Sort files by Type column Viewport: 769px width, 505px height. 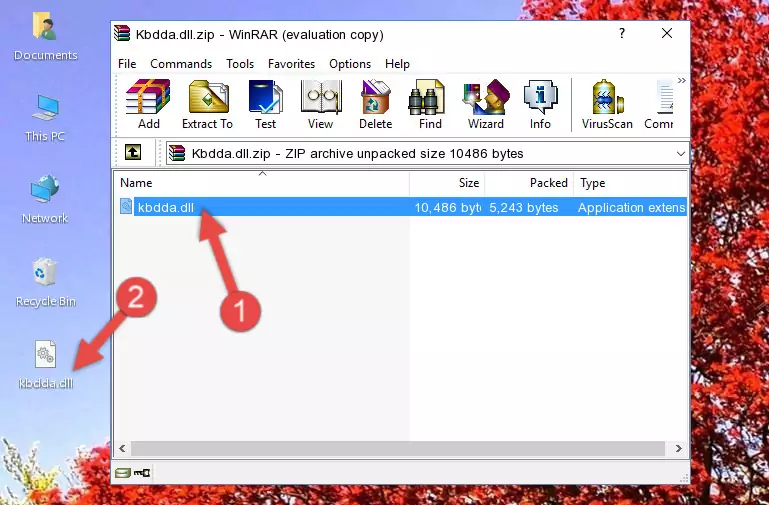631,183
